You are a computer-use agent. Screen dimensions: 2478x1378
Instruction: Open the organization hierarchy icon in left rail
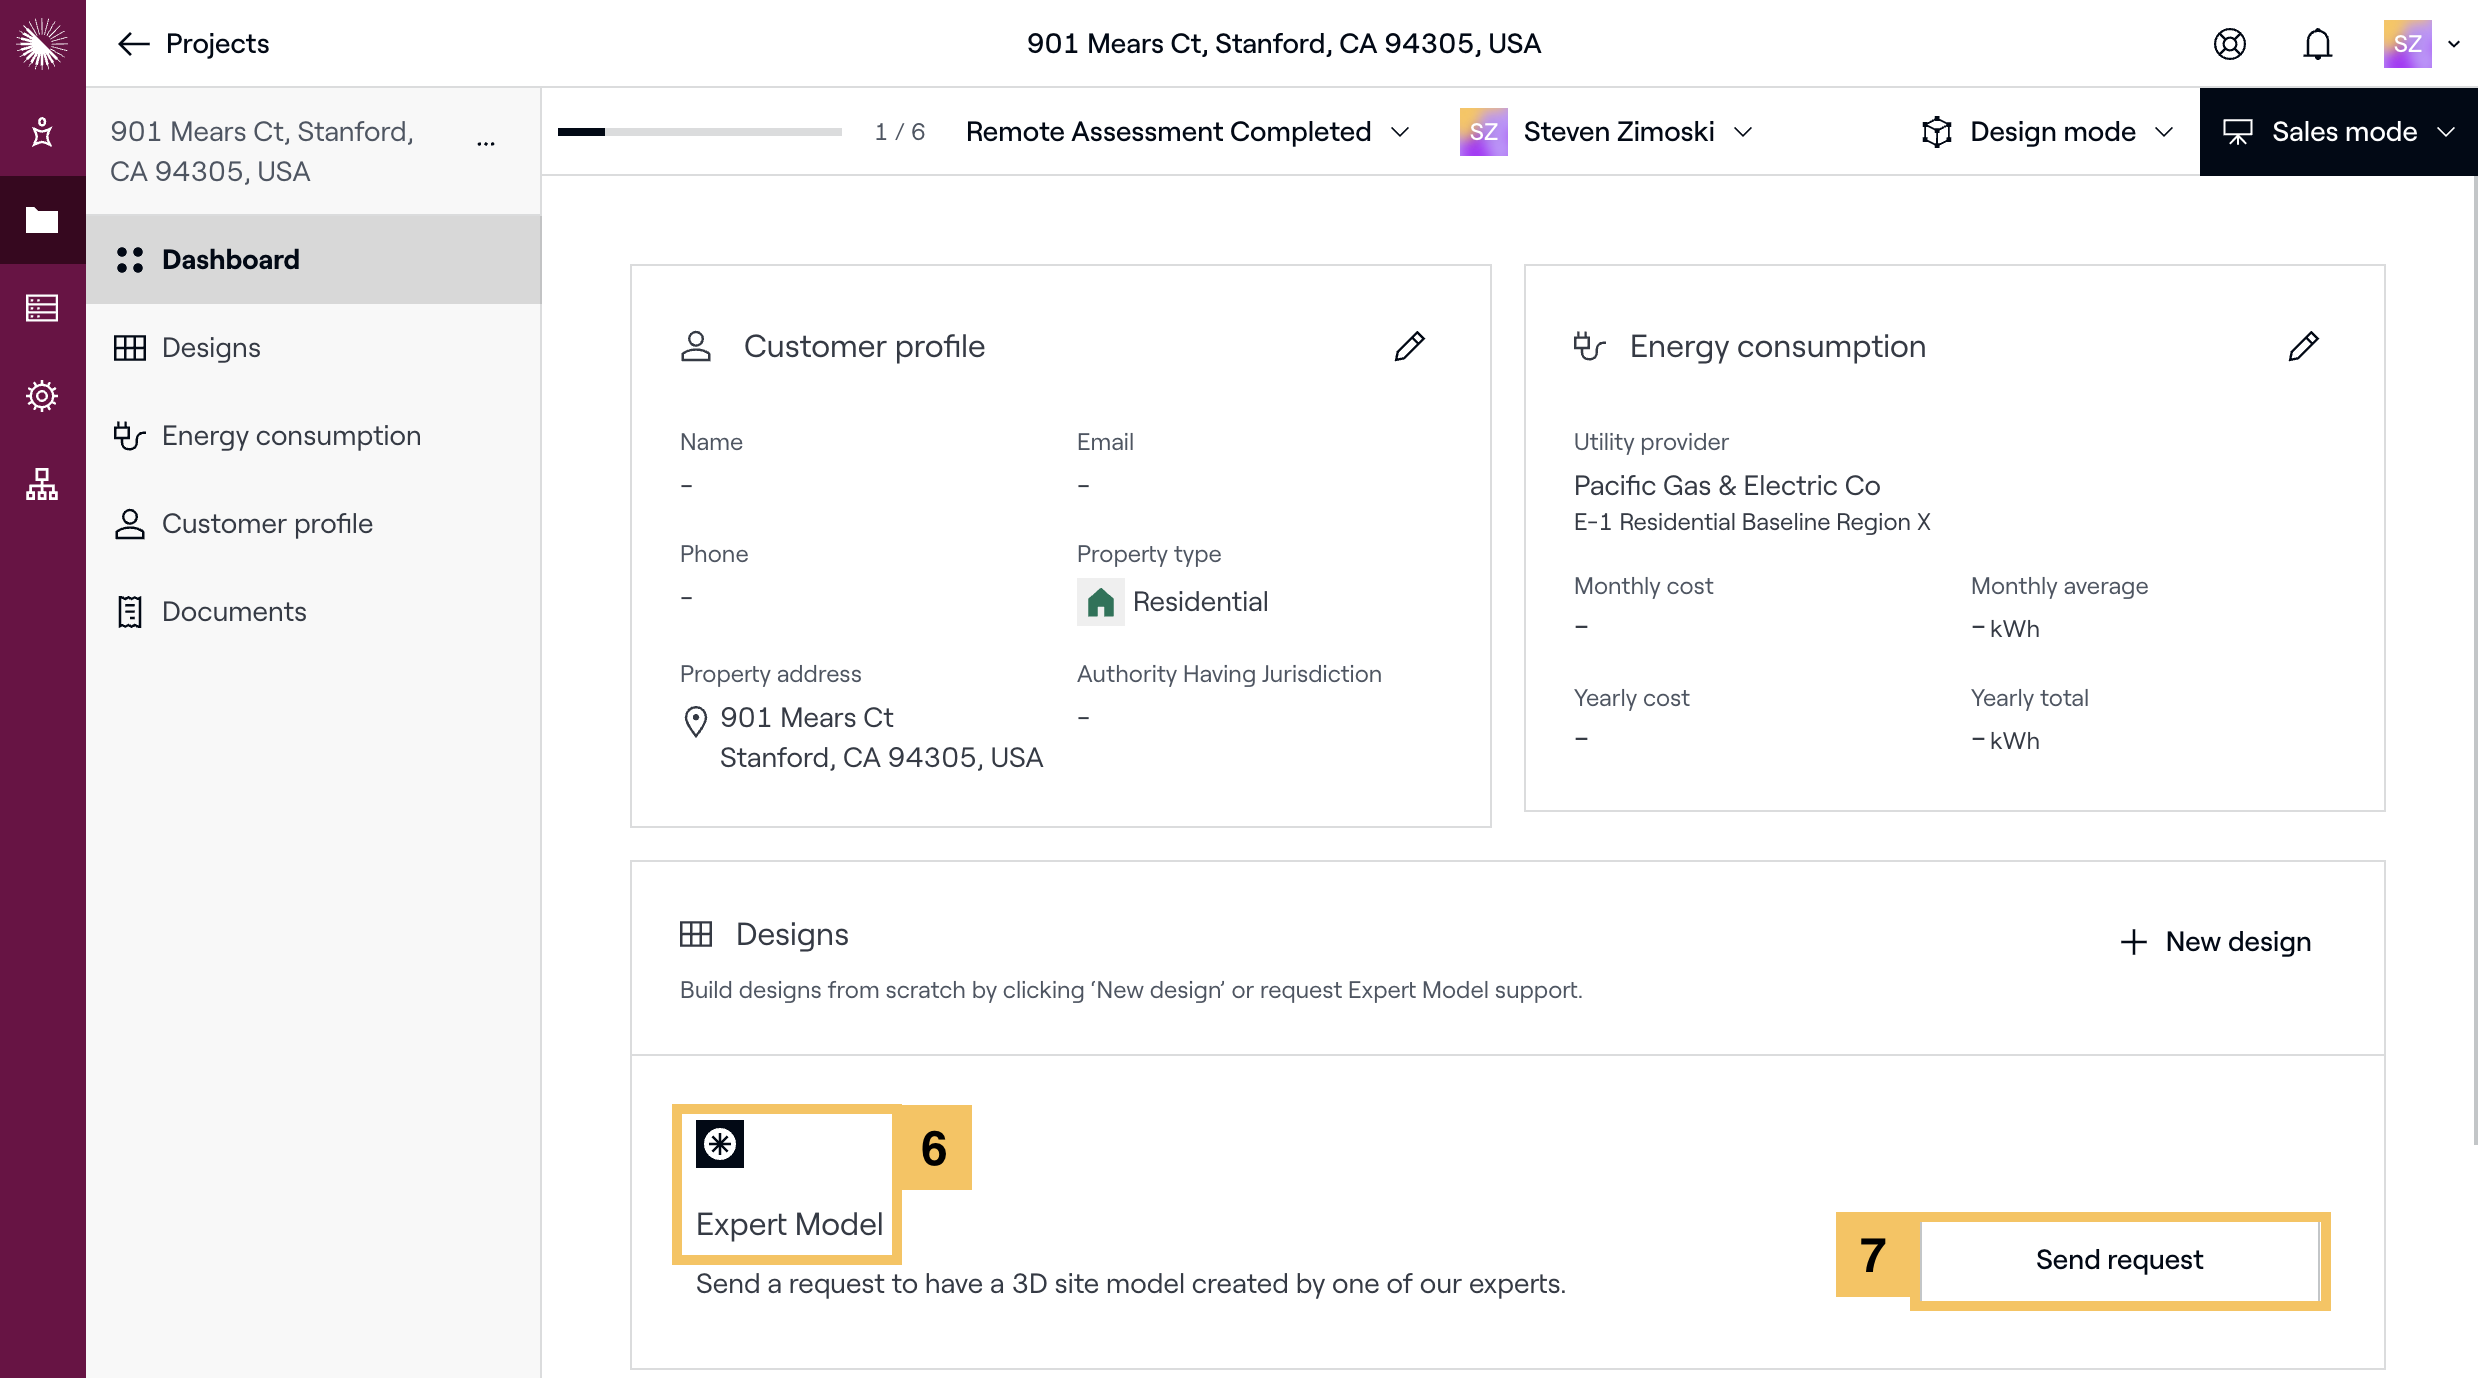(42, 484)
